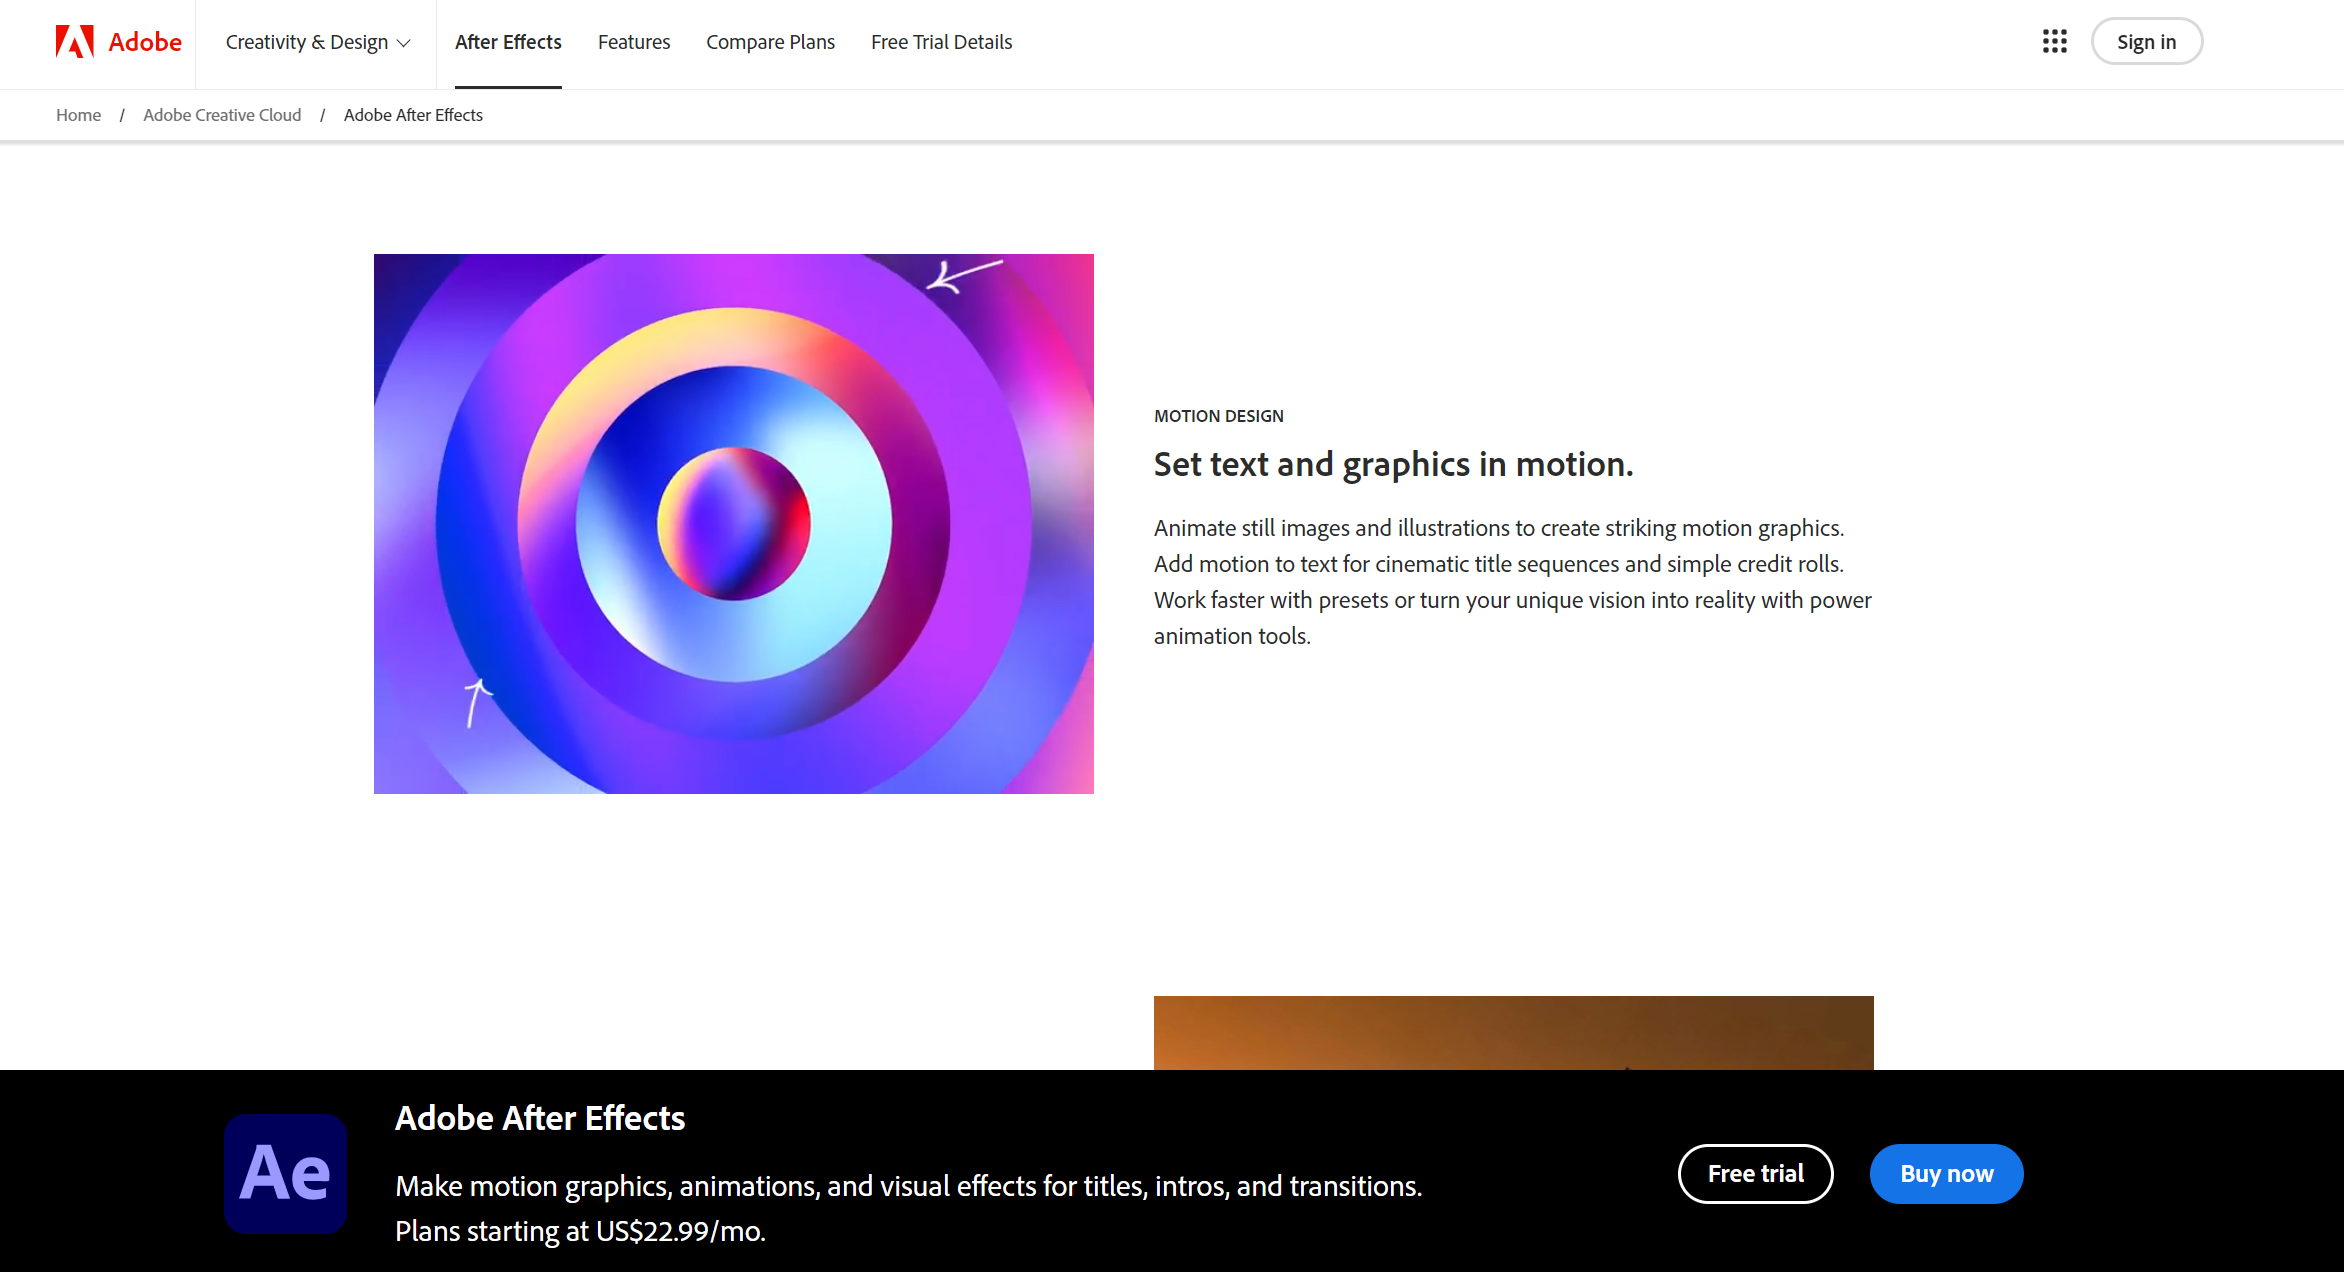Click the Sign in button

[2147, 42]
